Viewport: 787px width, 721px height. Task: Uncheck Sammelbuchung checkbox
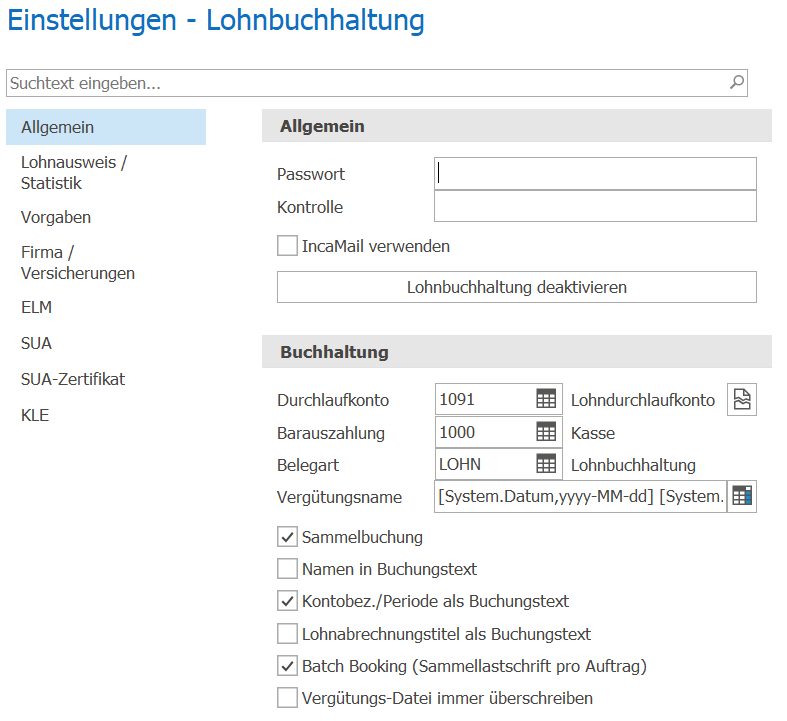pyautogui.click(x=287, y=537)
